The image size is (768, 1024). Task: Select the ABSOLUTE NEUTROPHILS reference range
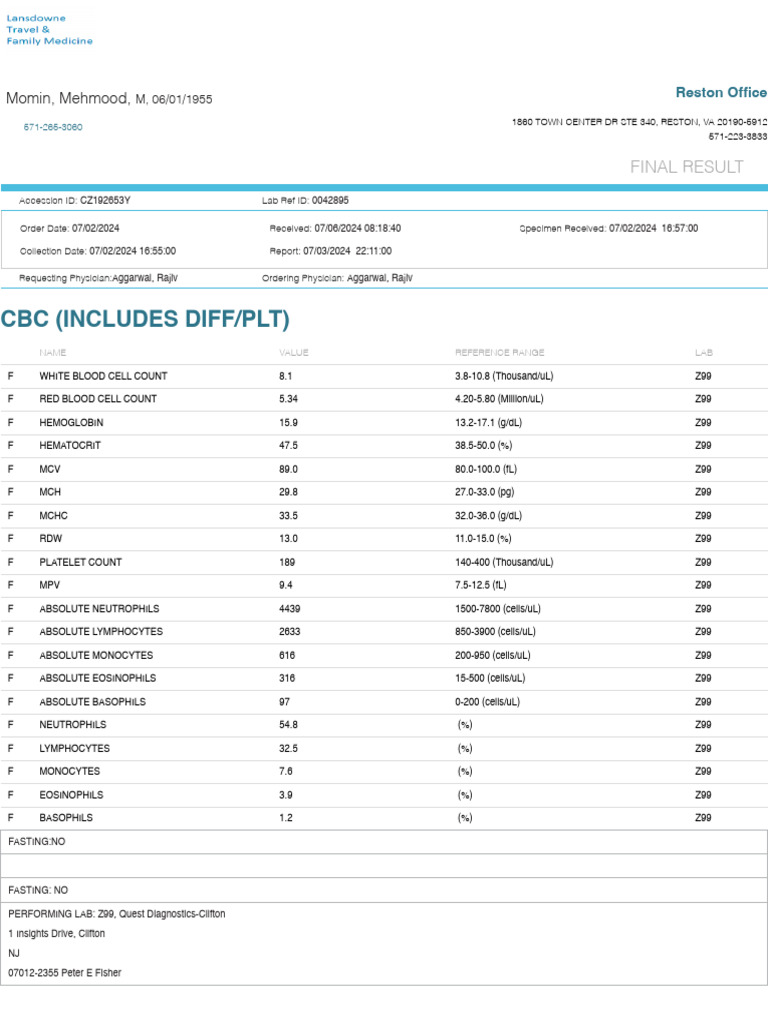(x=498, y=609)
